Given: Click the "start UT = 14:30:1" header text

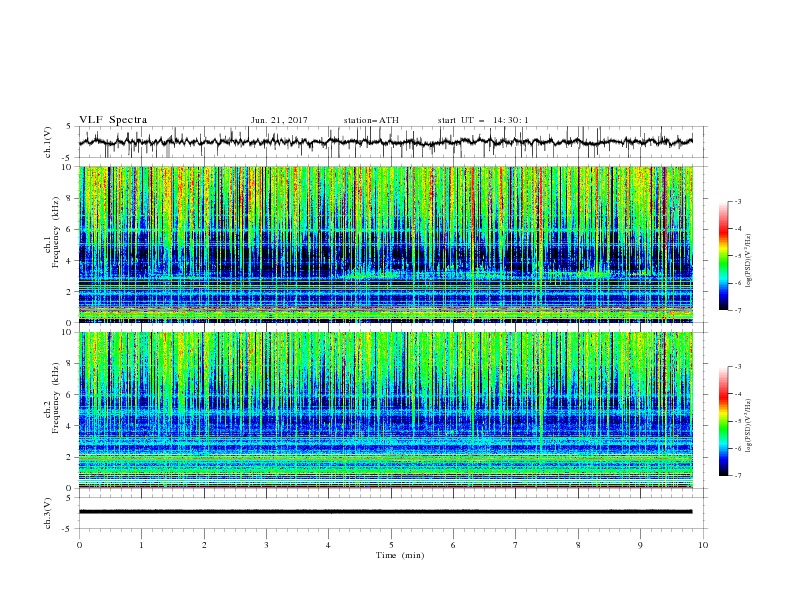Looking at the screenshot, I should 483,120.
